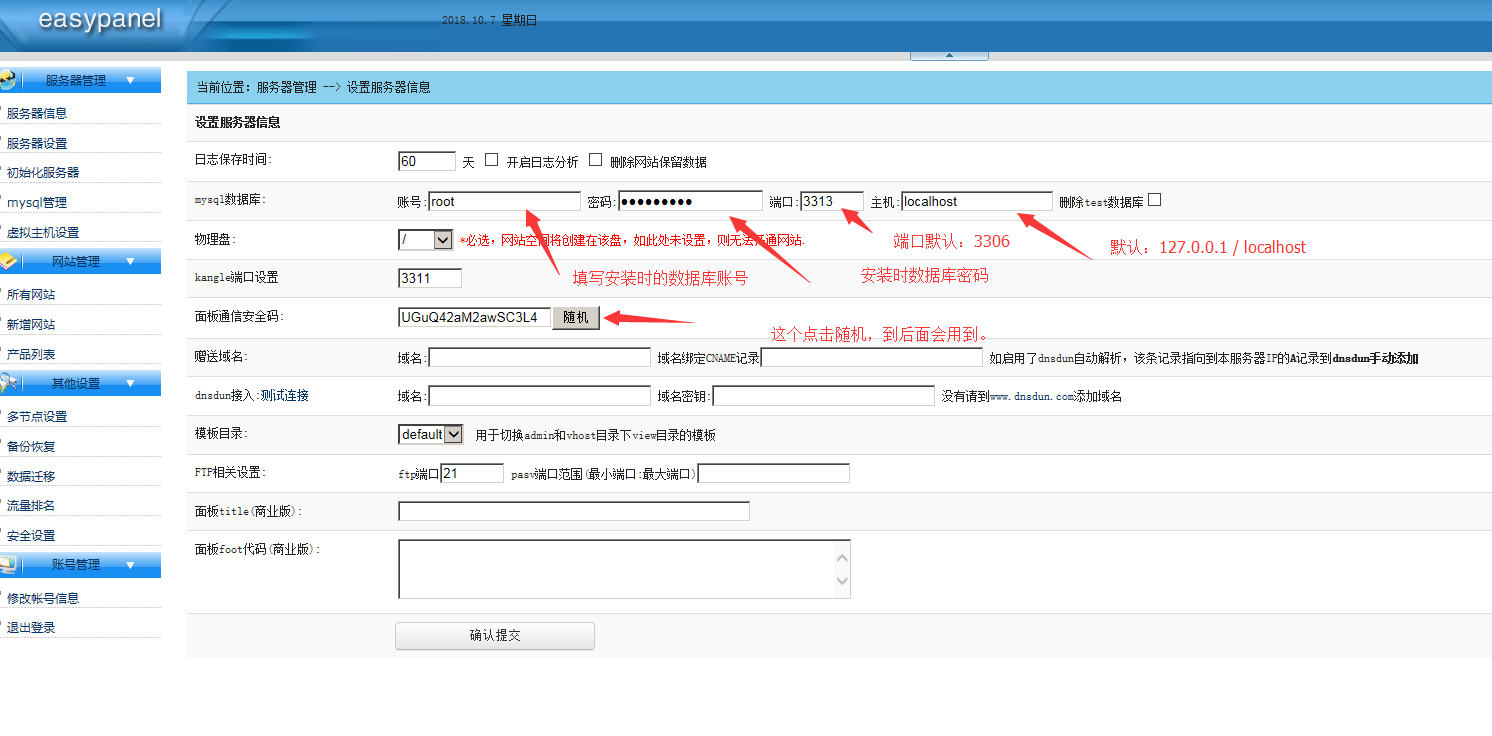This screenshot has height=736, width=1492.
Task: Enable 删除test数据库 checkbox
Action: [1154, 199]
